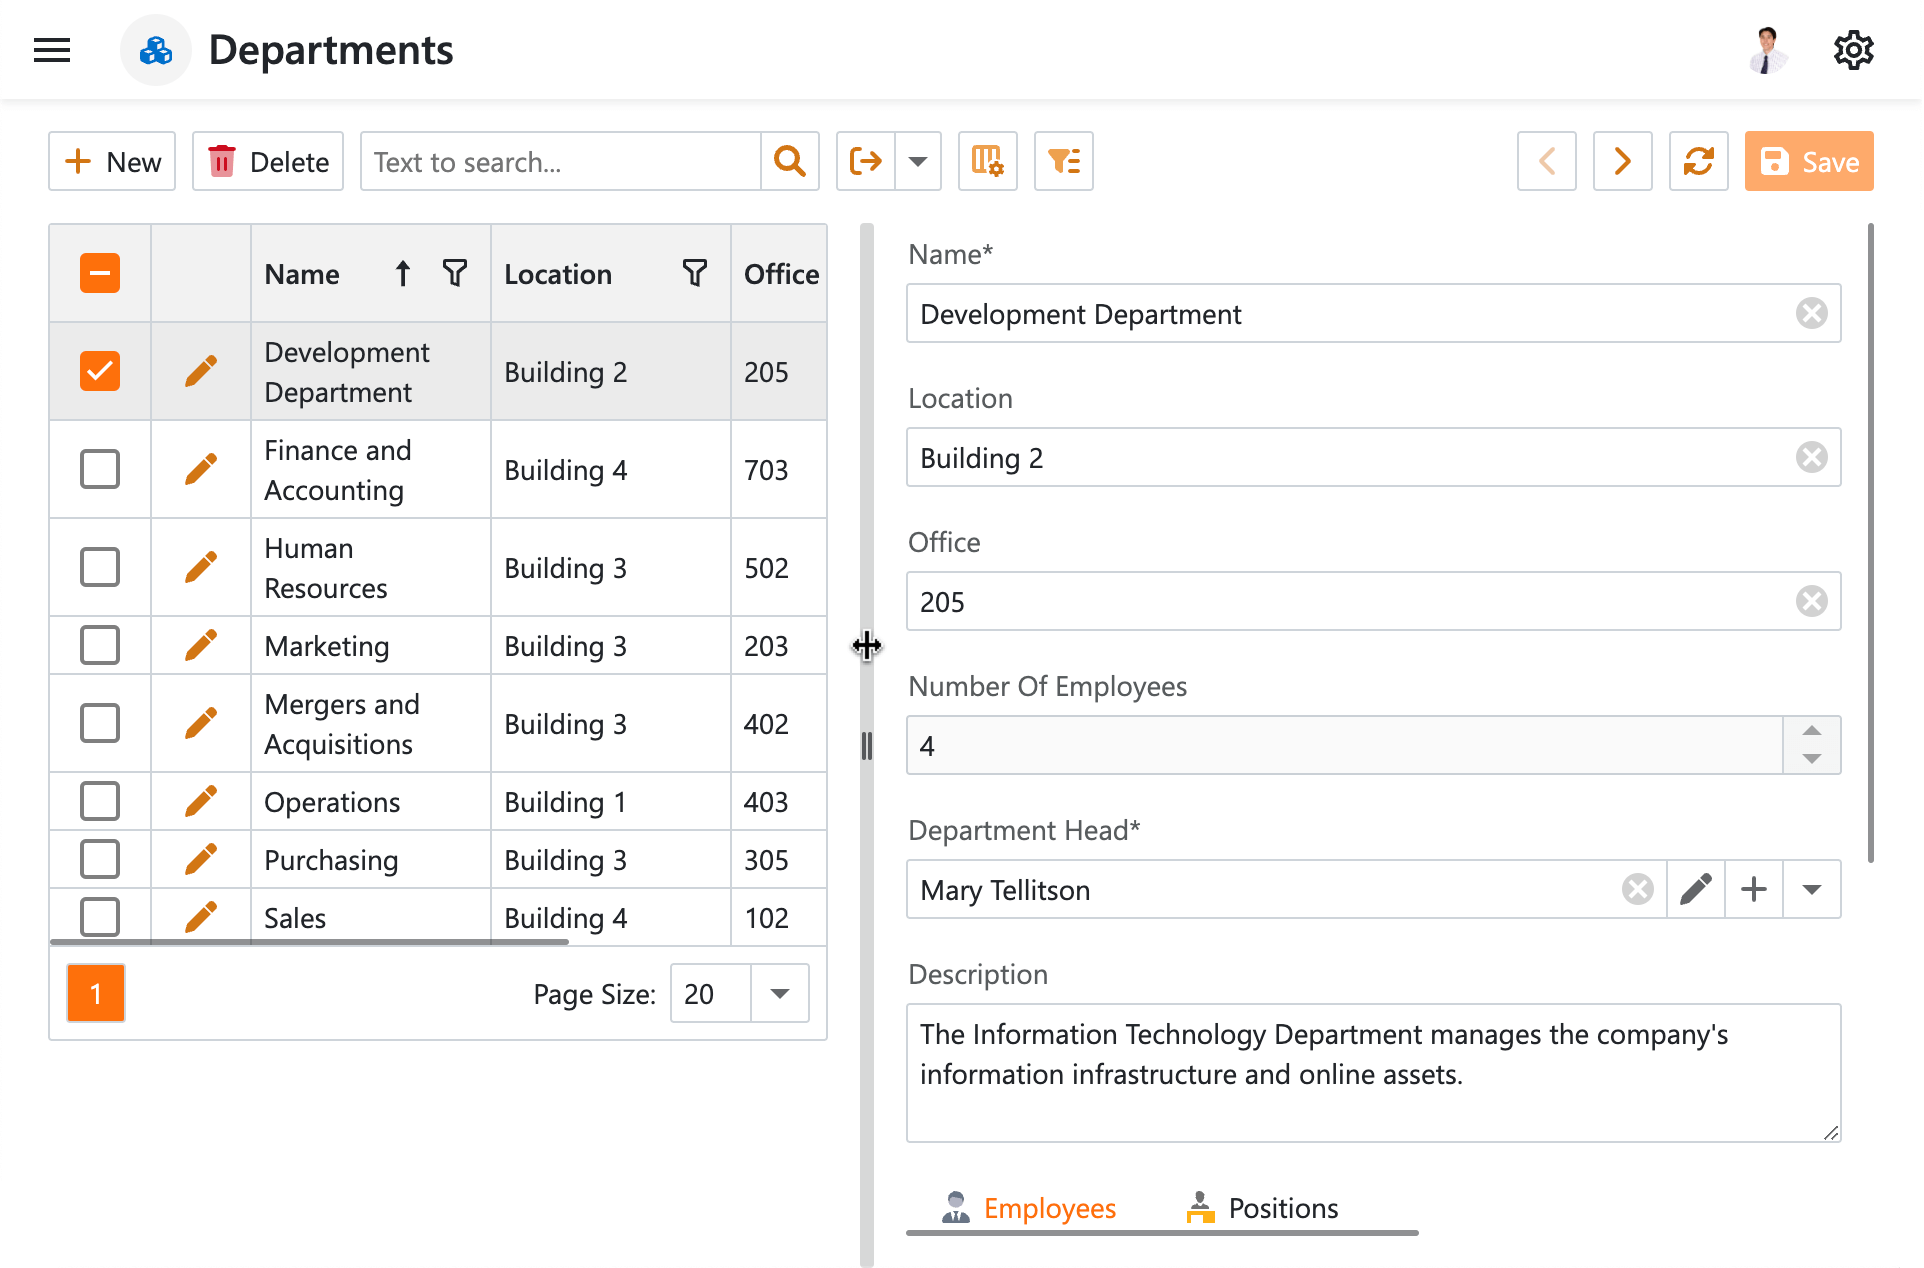The image size is (1924, 1268).
Task: Toggle the select-all checkbox in grid header
Action: (x=99, y=272)
